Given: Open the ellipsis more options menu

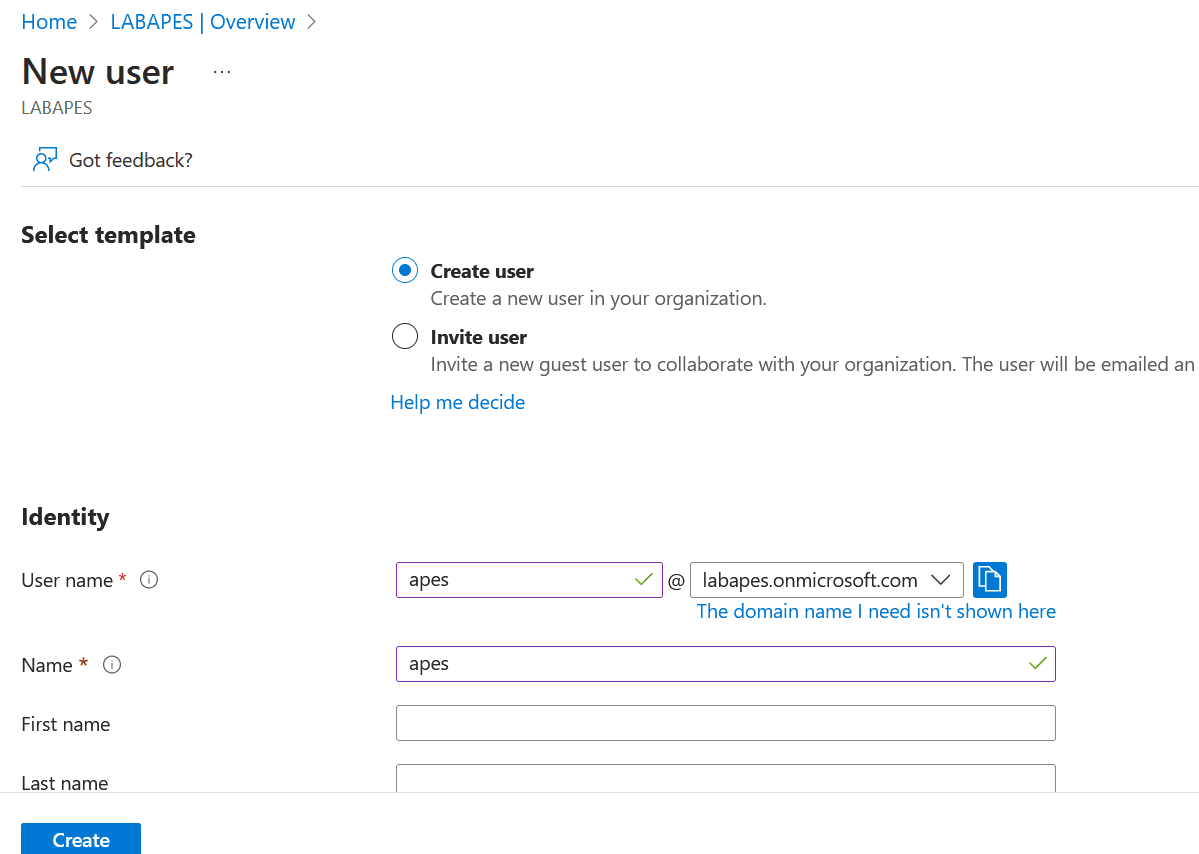Looking at the screenshot, I should click(222, 72).
